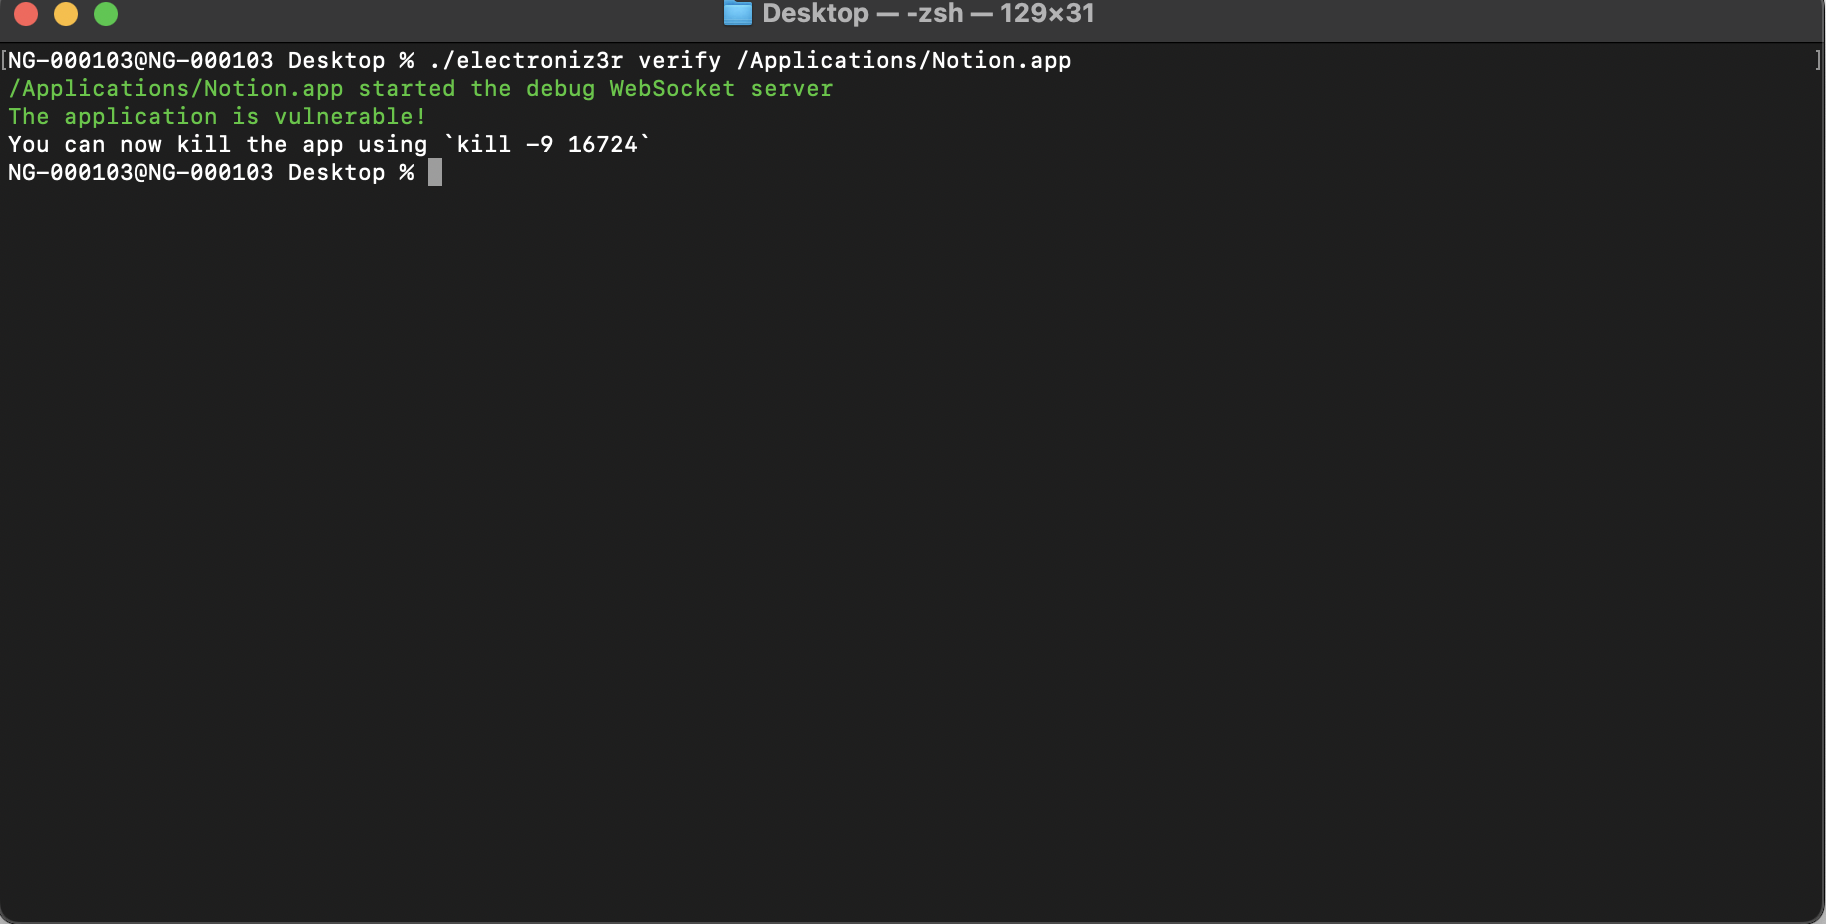Image resolution: width=1826 pixels, height=924 pixels.
Task: Click the word "verify" in the command
Action: click(680, 60)
